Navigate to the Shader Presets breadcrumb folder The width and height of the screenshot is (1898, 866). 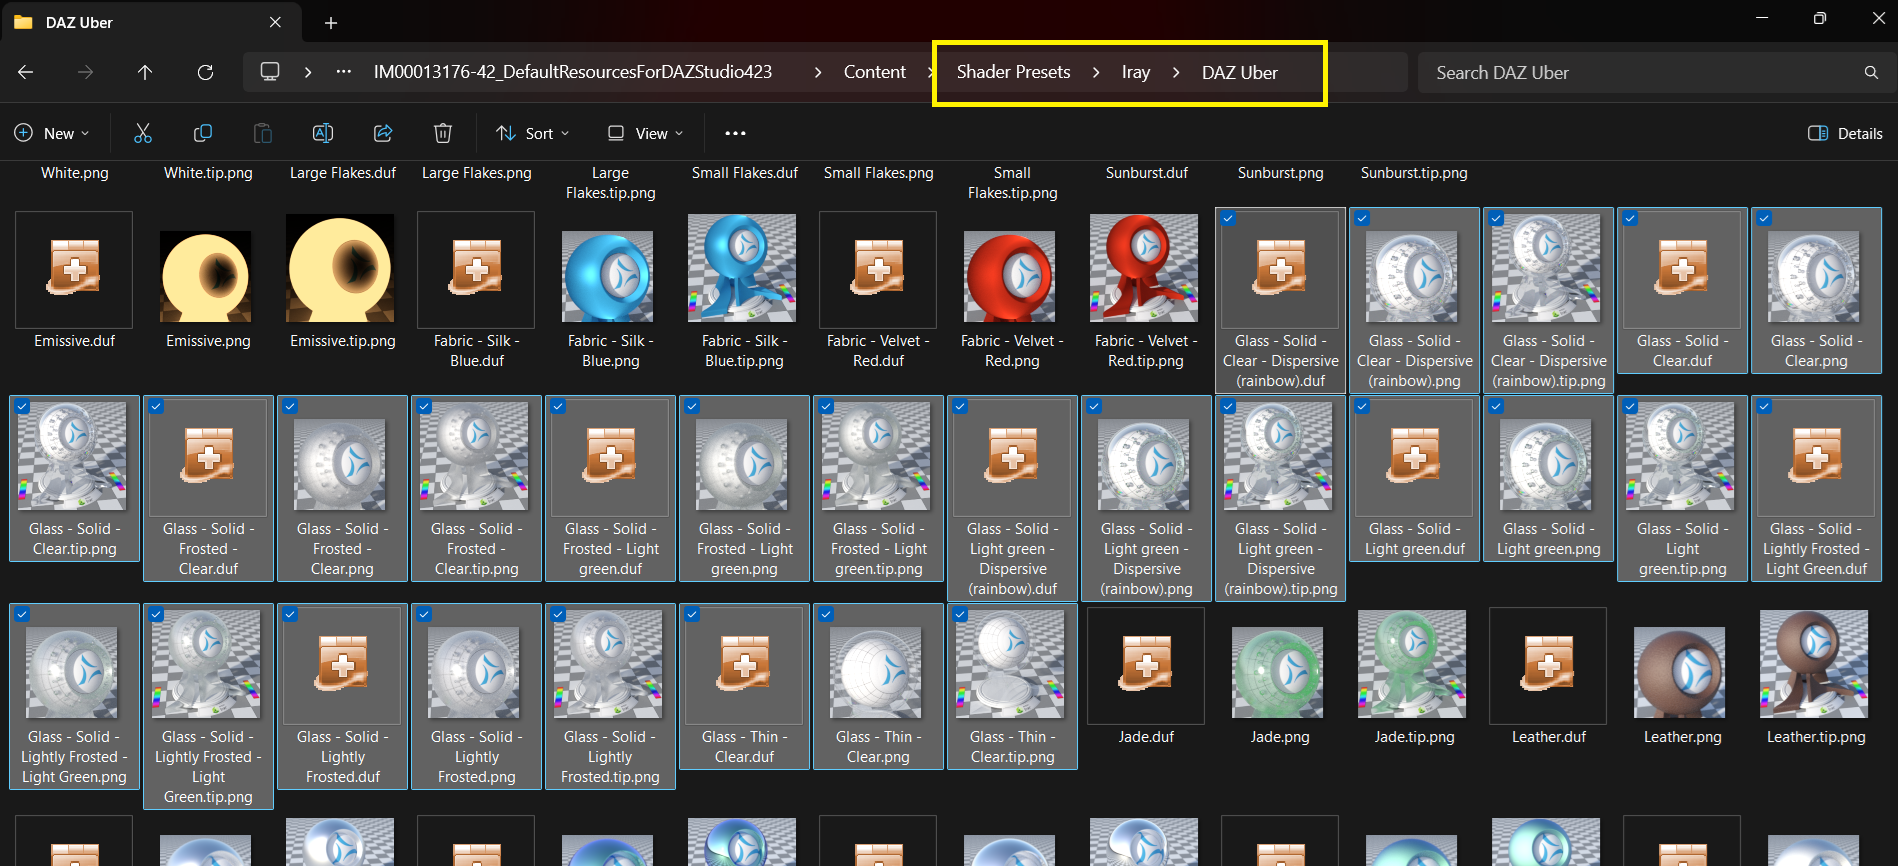[x=1014, y=72]
